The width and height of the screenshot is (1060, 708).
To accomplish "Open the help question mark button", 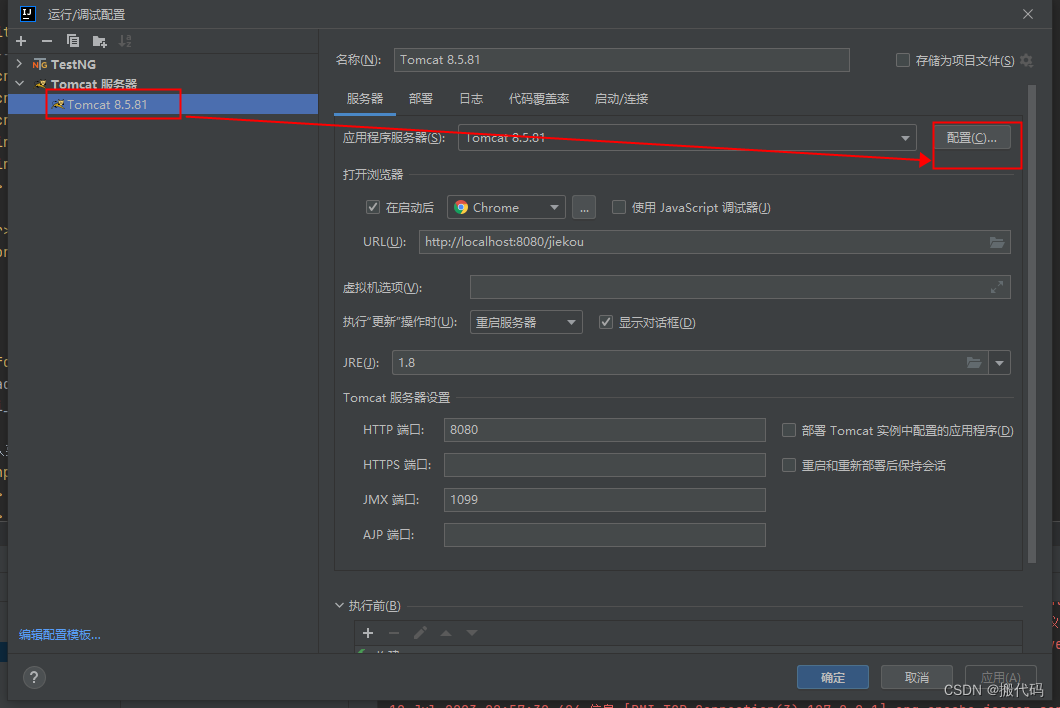I will click(34, 677).
